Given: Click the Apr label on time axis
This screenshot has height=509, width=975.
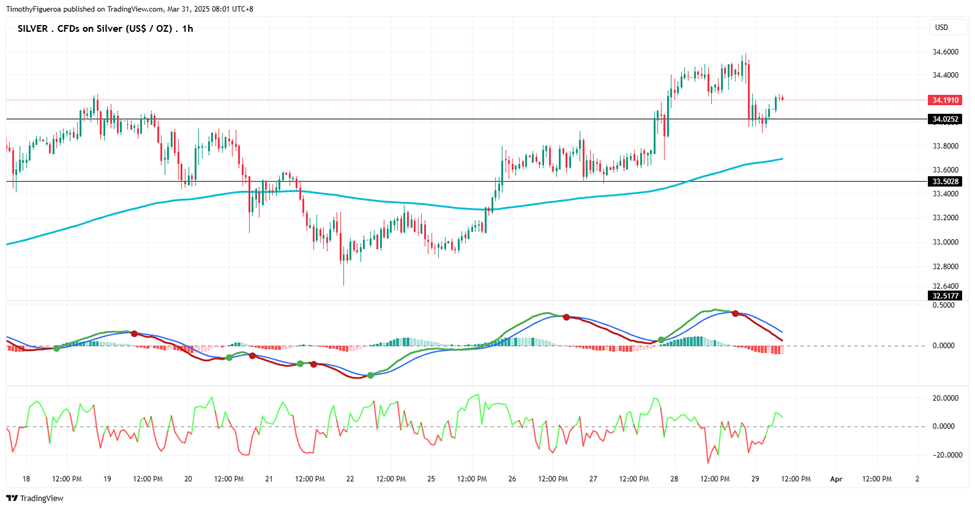Looking at the screenshot, I should coord(836,479).
